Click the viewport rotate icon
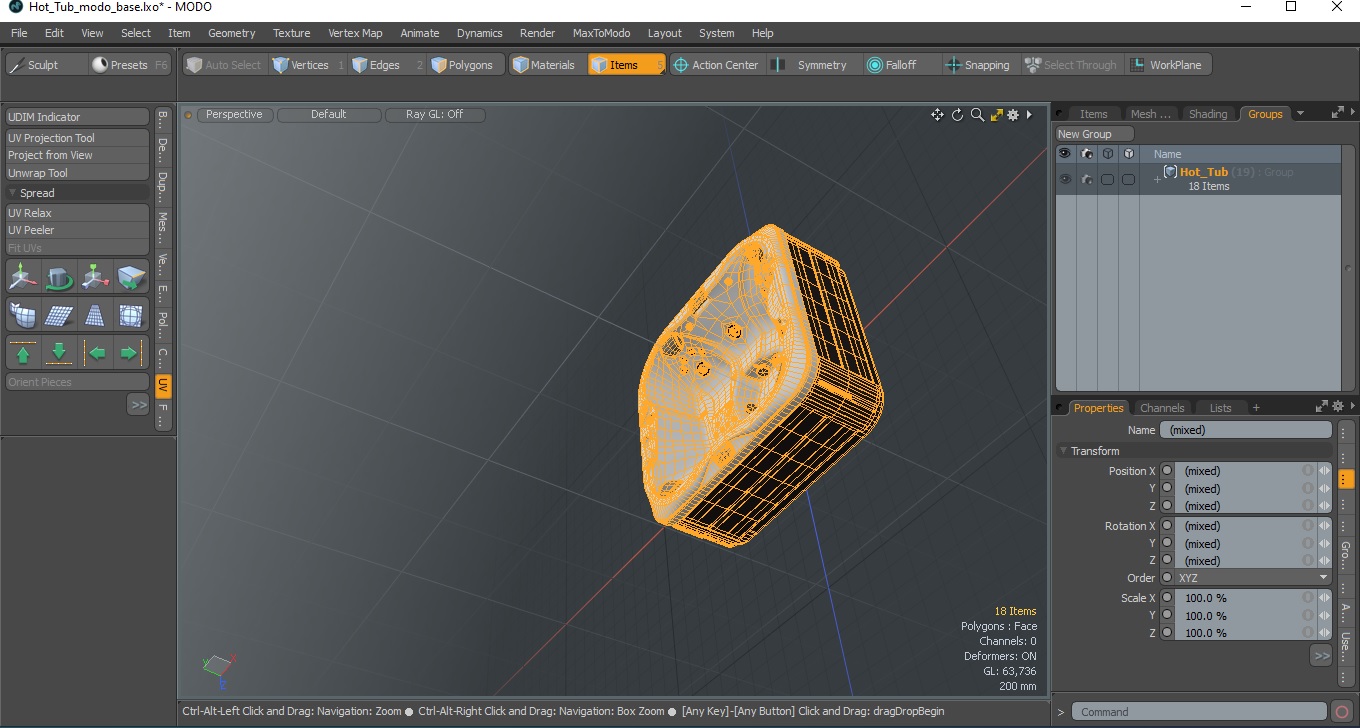The image size is (1360, 728). pos(957,115)
